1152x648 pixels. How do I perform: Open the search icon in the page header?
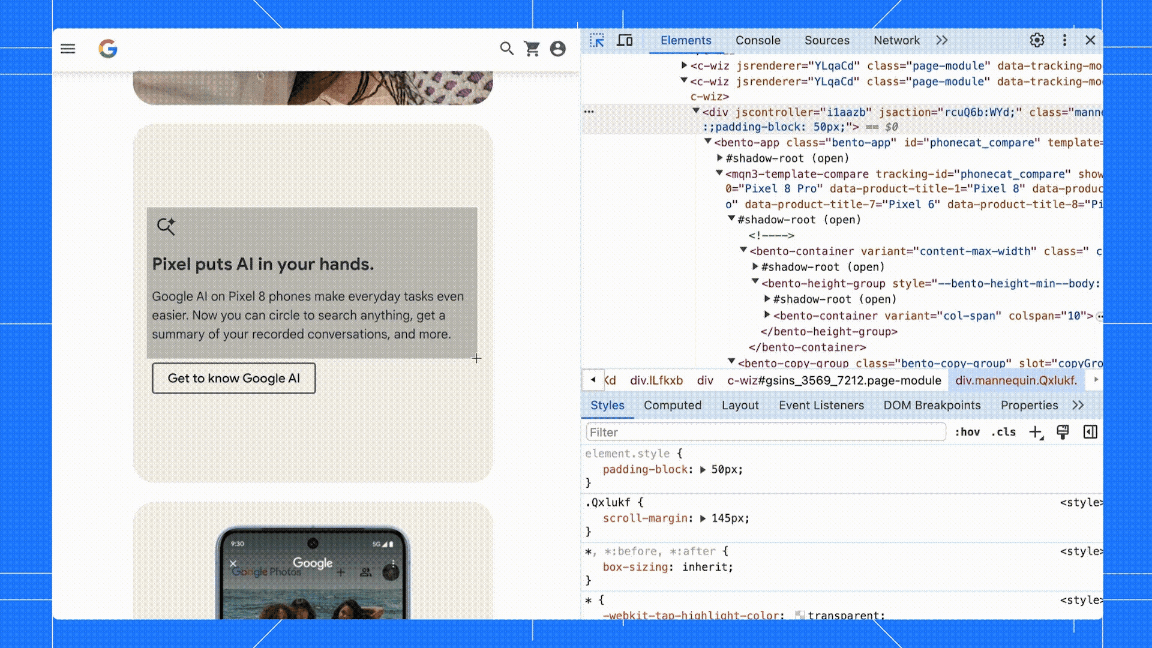pos(507,48)
